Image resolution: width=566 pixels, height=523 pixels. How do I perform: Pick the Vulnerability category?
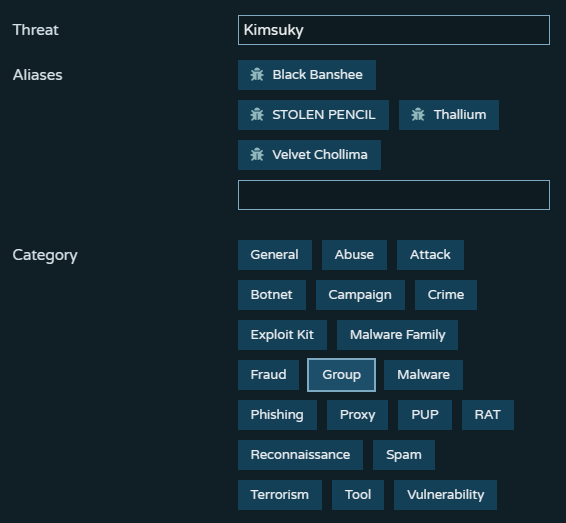[x=445, y=495]
